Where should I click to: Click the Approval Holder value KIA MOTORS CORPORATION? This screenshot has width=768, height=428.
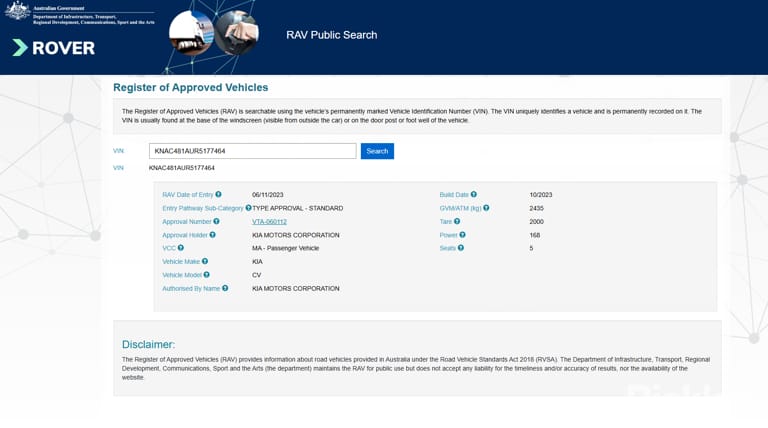[295, 235]
